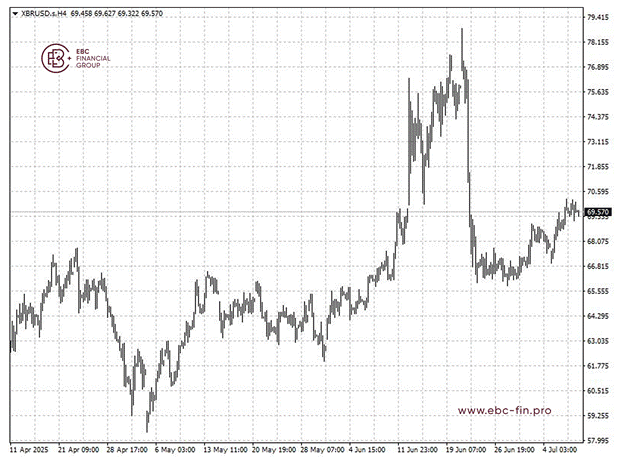
Task: Select the 6 May 03:00 time label
Action: pyautogui.click(x=175, y=450)
